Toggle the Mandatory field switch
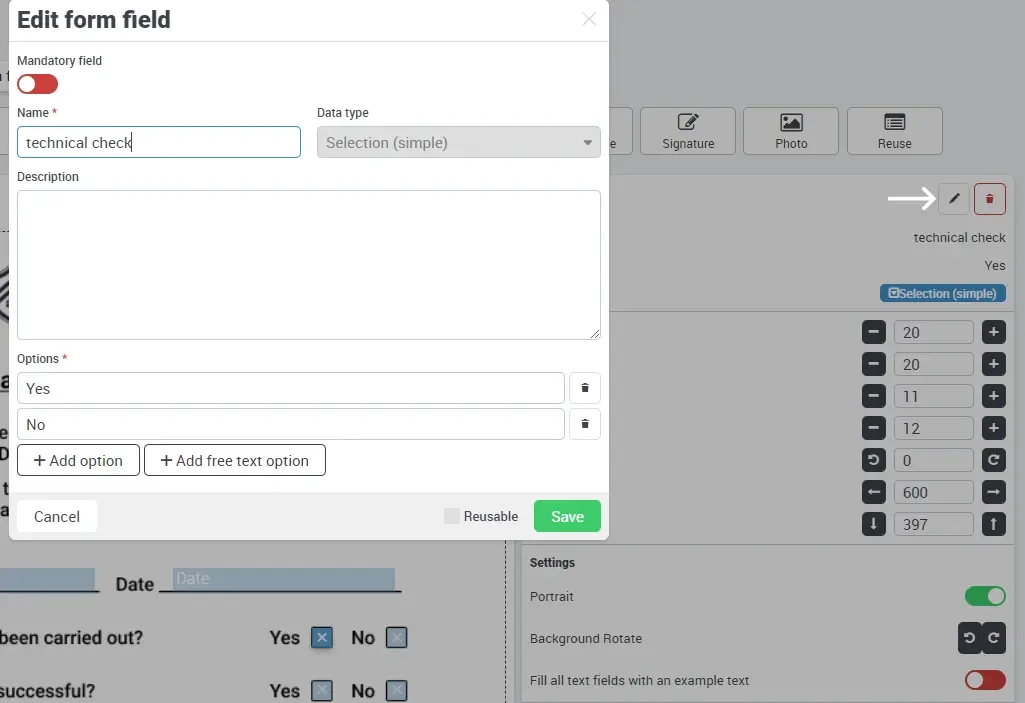 37,84
